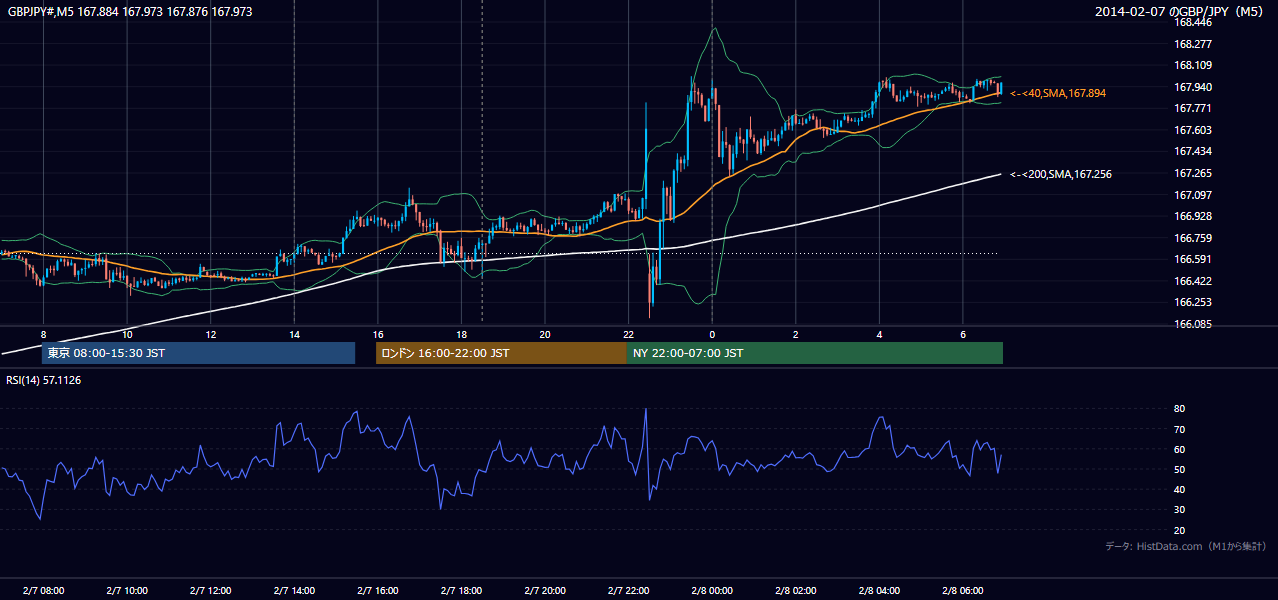Click the RSI(14) 57.1126 indicator label
The width and height of the screenshot is (1278, 600).
[43, 380]
